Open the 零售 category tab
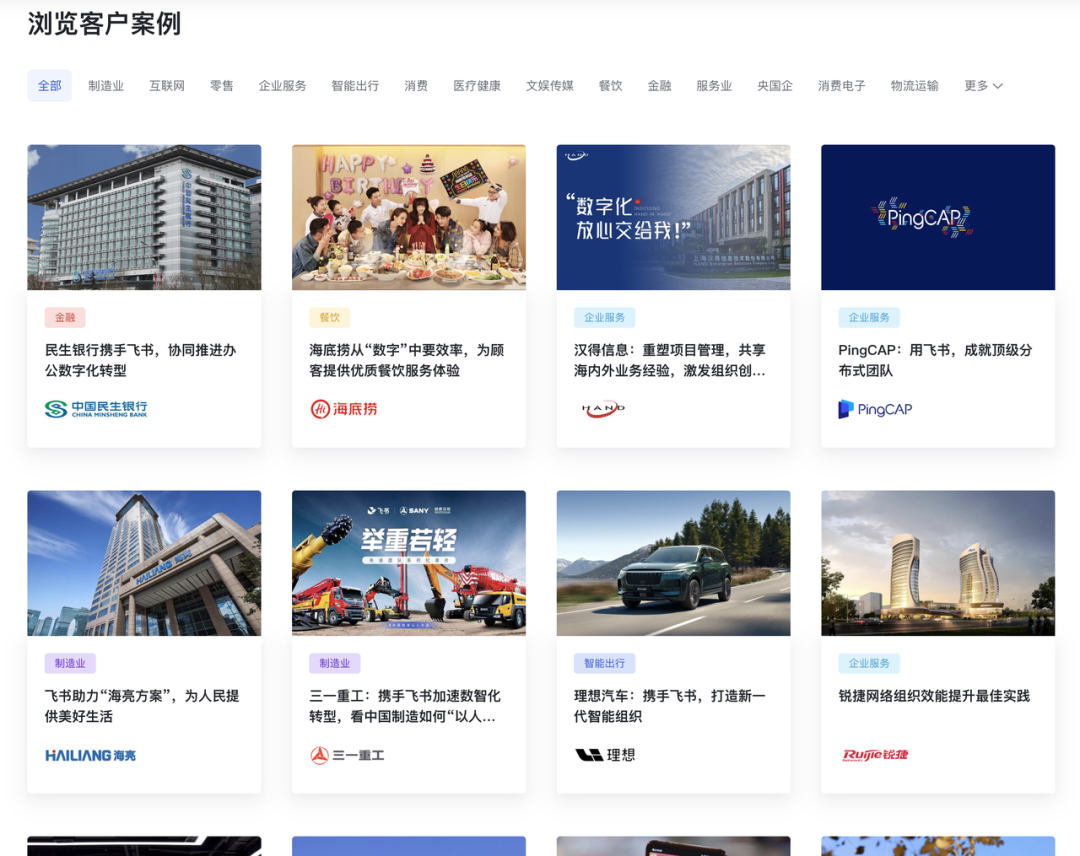The image size is (1080, 856). tap(222, 86)
